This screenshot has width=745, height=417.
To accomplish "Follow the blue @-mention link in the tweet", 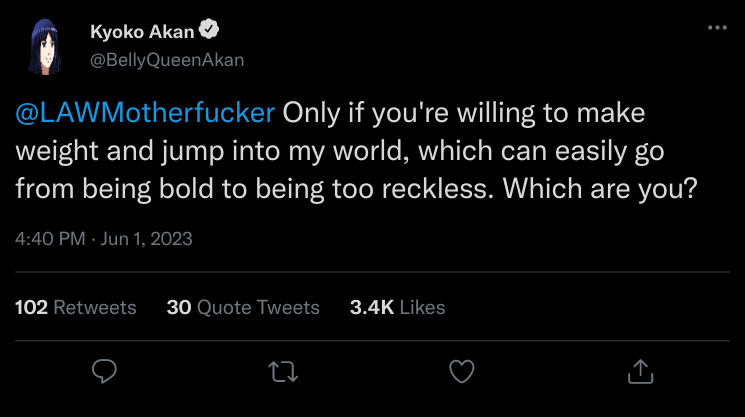I will [146, 112].
